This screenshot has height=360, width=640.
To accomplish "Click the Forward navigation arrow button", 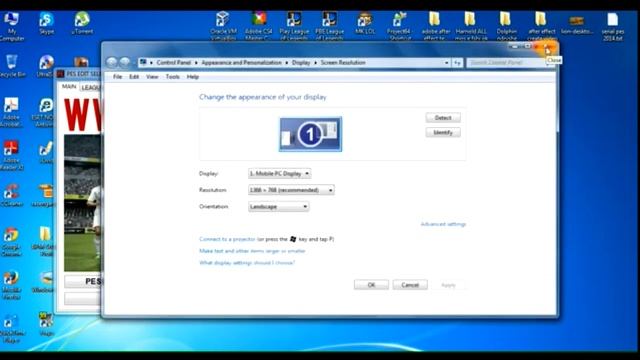I will tap(125, 62).
